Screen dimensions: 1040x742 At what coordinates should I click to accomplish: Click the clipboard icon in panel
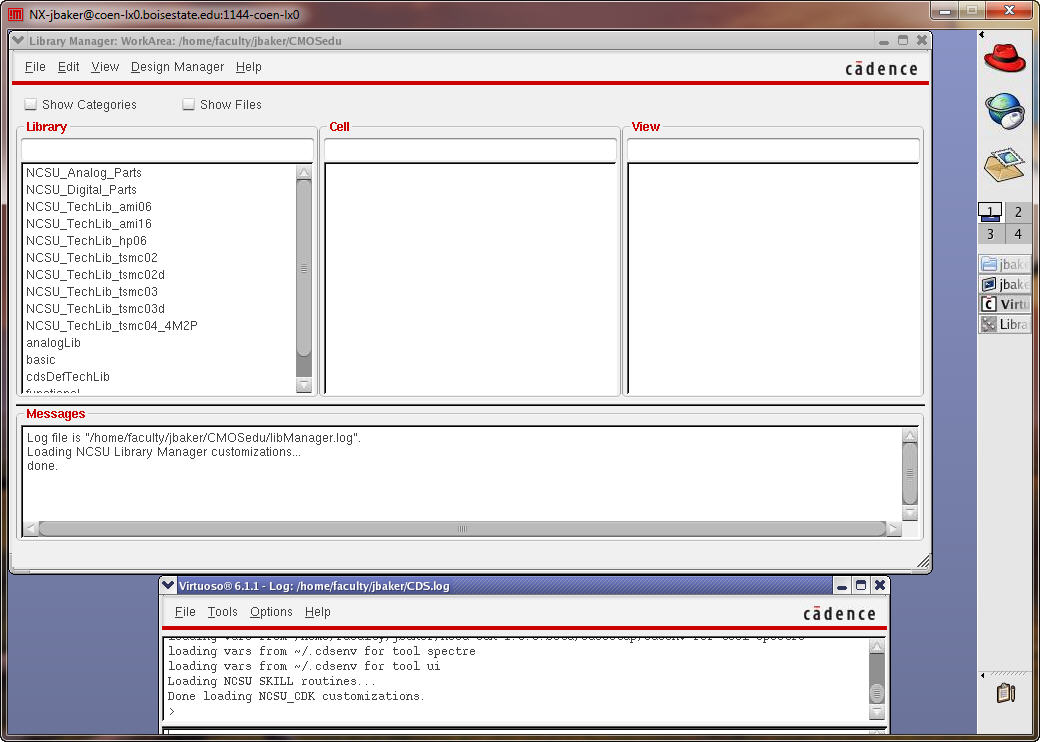pos(1006,692)
